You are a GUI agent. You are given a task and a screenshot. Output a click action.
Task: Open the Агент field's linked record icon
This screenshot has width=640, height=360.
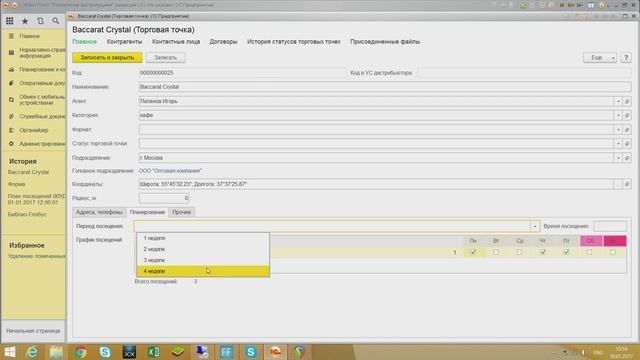[627, 101]
